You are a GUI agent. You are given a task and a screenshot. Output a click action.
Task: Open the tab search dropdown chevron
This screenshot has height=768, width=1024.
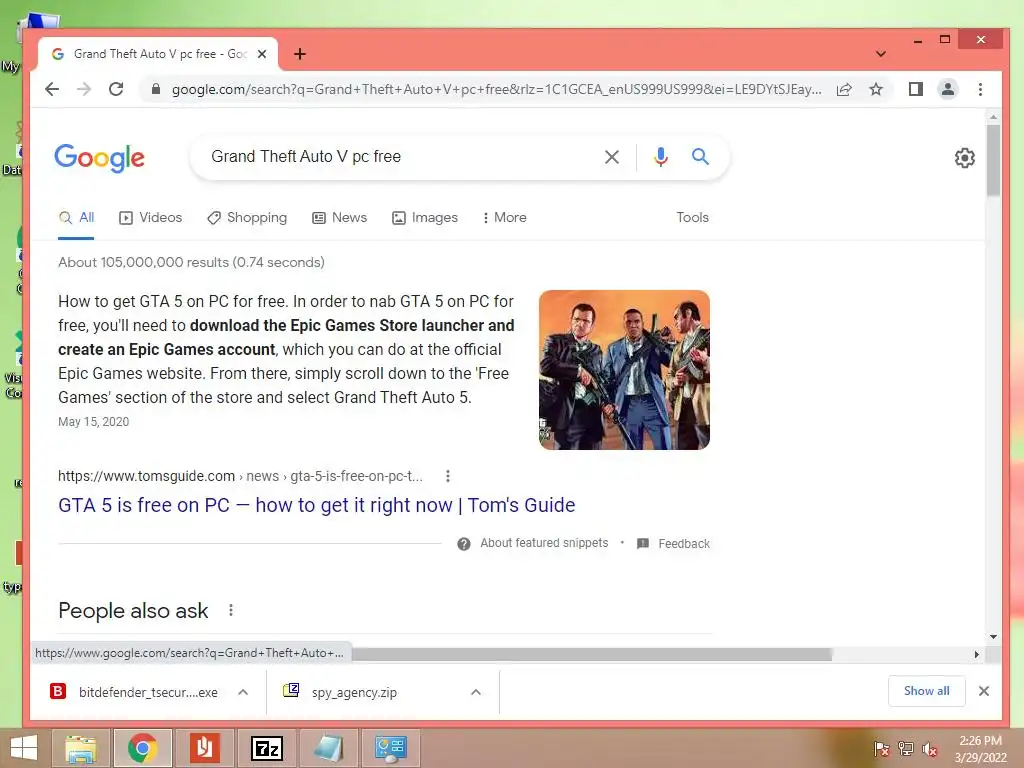(880, 54)
